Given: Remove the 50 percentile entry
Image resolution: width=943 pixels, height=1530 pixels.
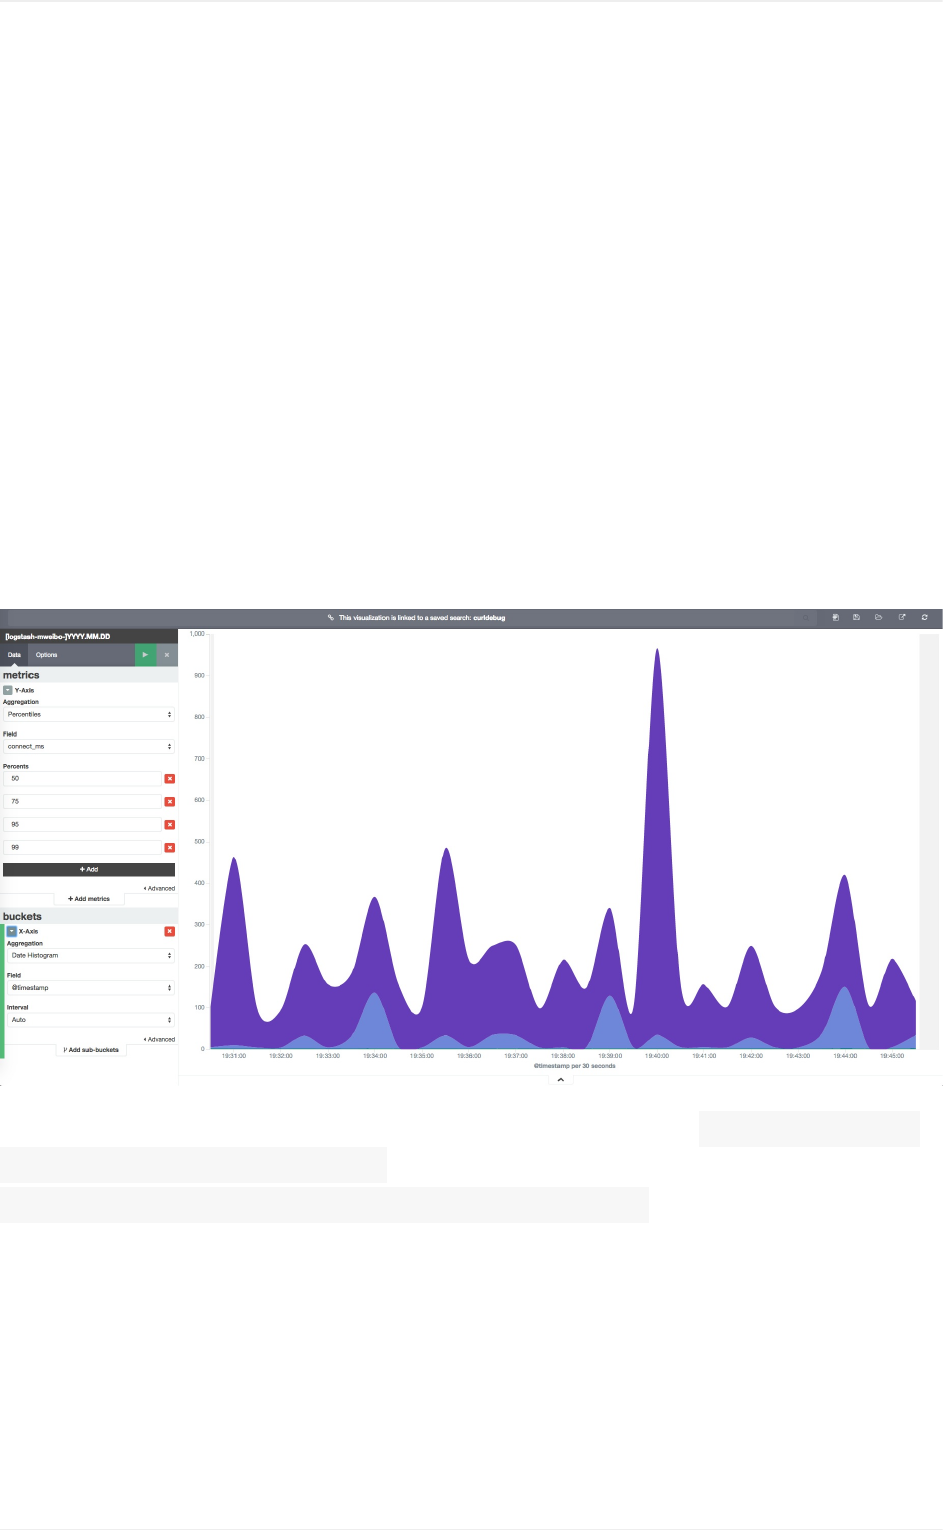Looking at the screenshot, I should point(170,779).
